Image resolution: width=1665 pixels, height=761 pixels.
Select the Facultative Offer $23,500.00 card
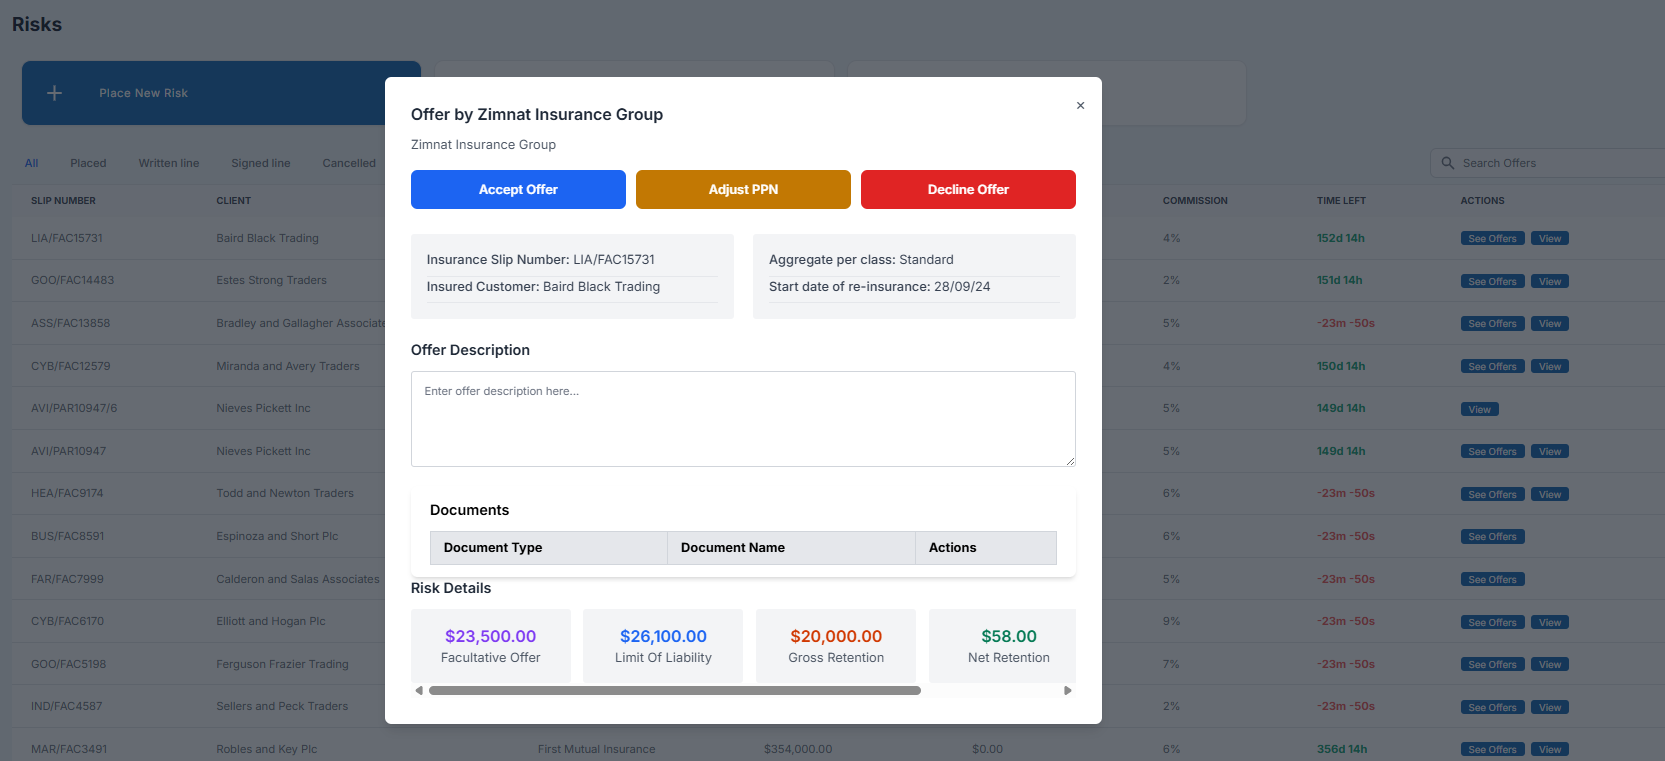[x=490, y=645]
